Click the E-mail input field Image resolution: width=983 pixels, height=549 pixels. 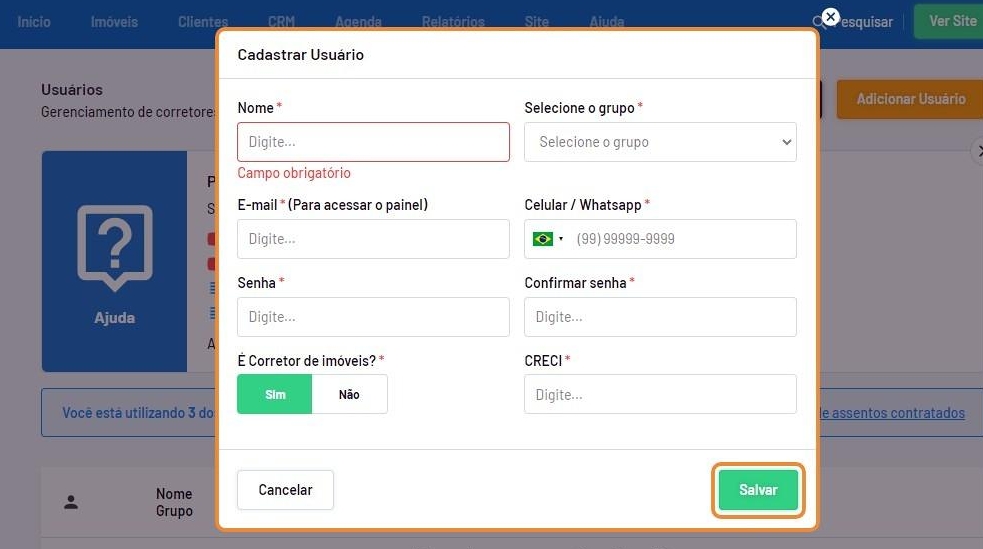point(373,239)
